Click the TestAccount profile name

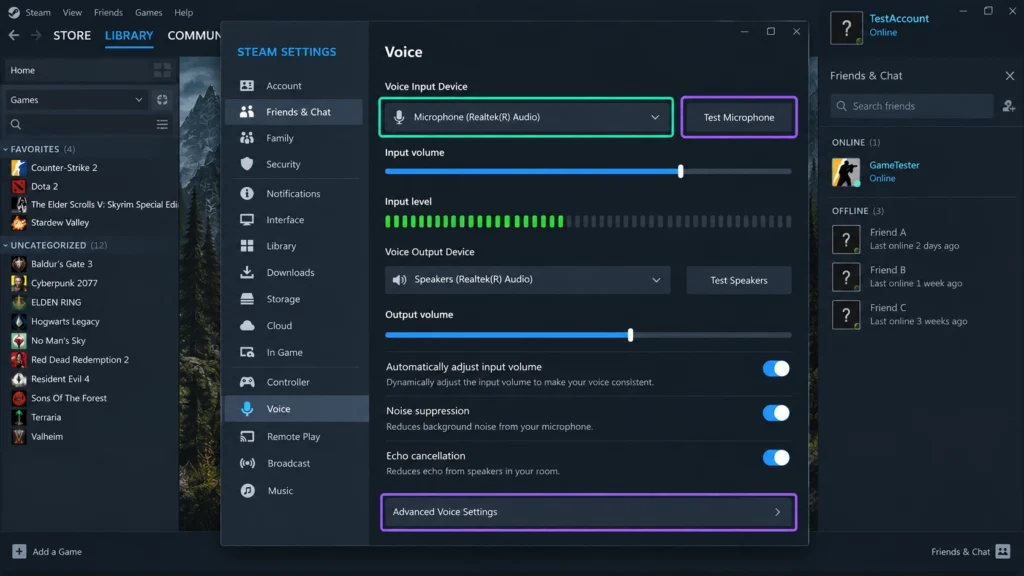click(x=899, y=18)
